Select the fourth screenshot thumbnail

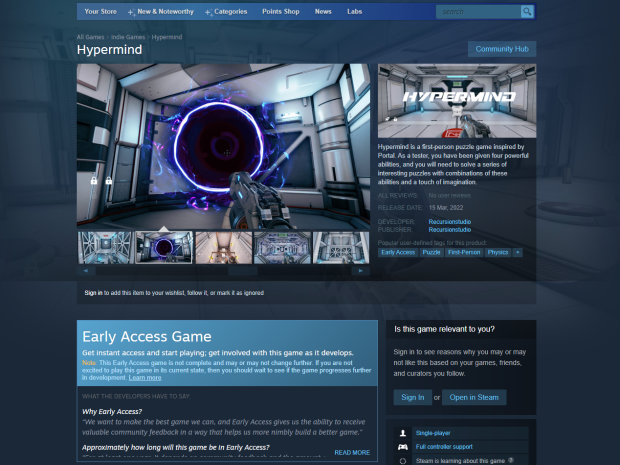pyautogui.click(x=282, y=248)
